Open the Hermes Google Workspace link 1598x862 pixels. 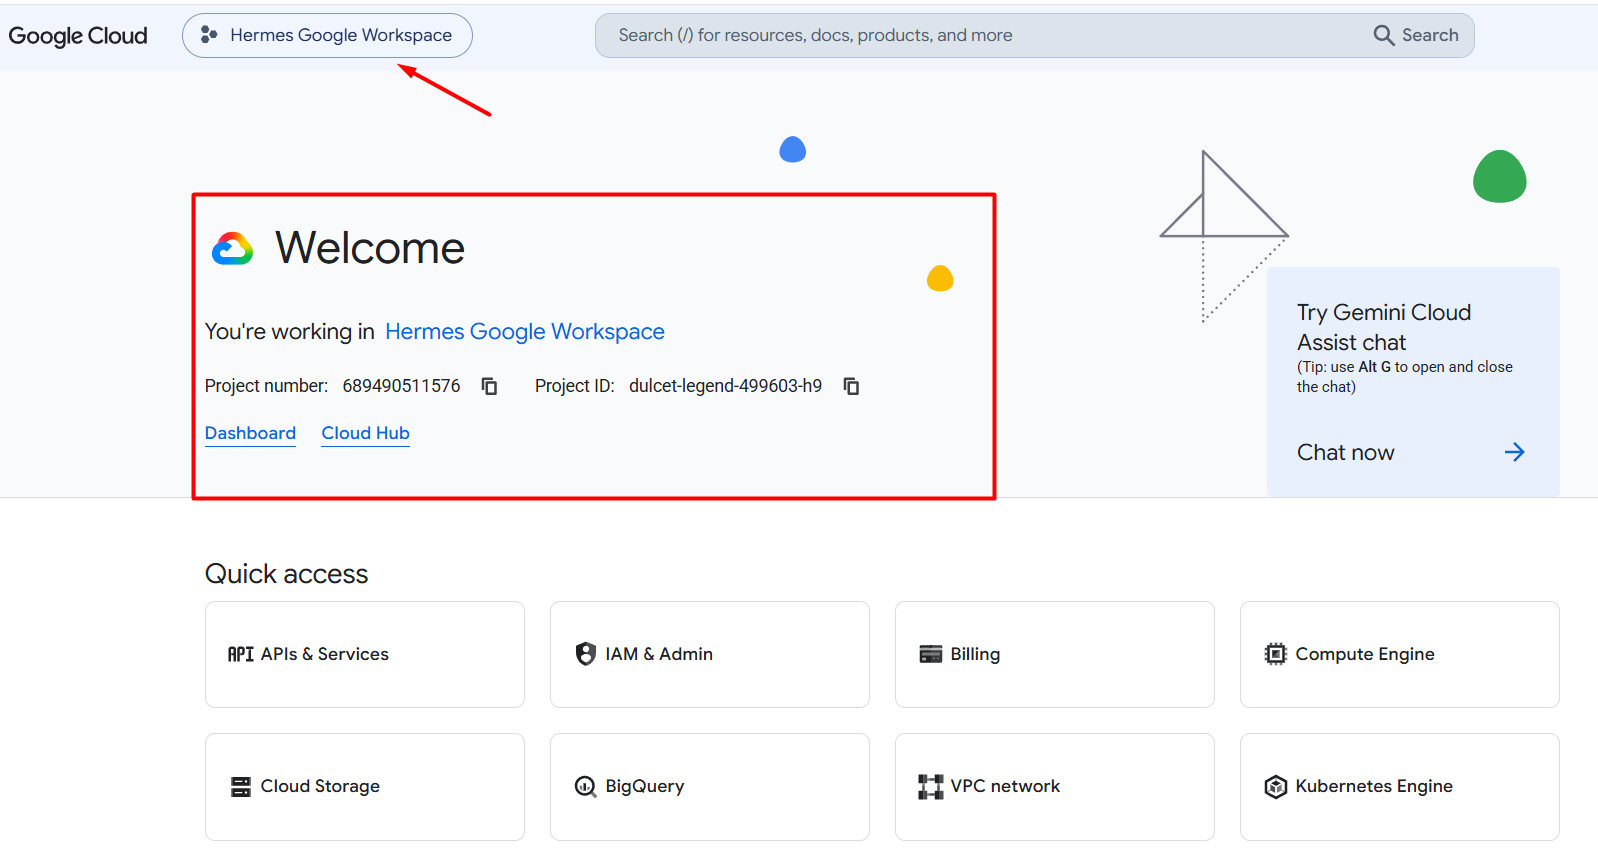(525, 331)
